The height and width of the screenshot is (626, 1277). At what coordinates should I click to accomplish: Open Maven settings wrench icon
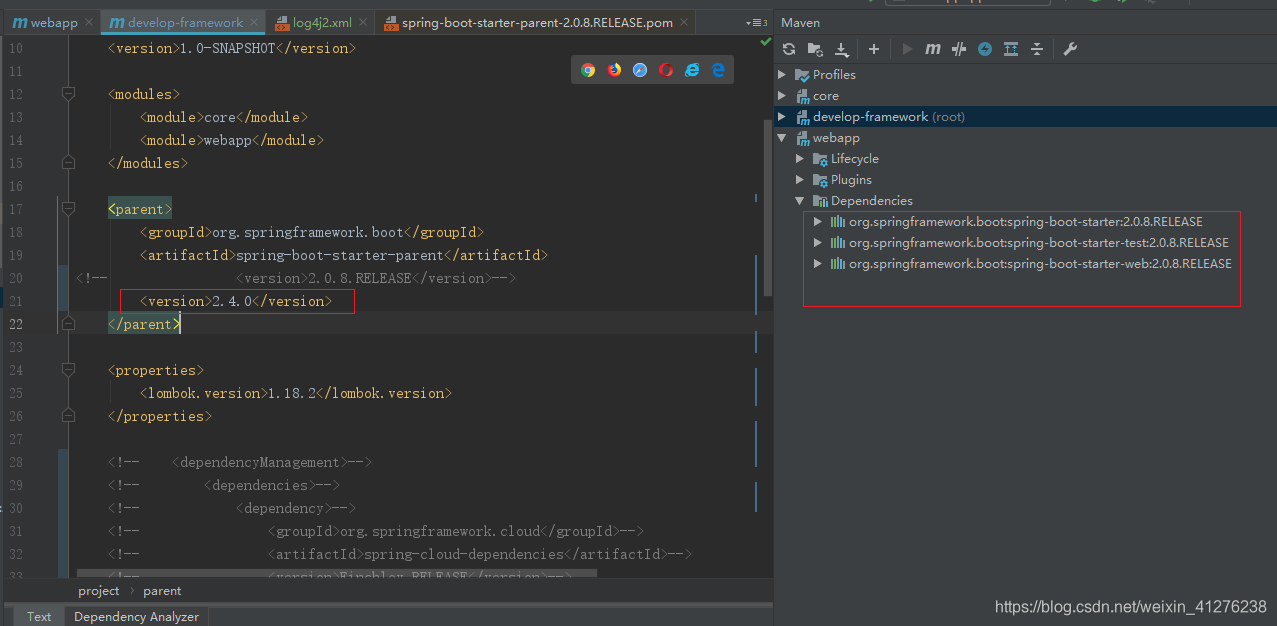pos(1069,49)
